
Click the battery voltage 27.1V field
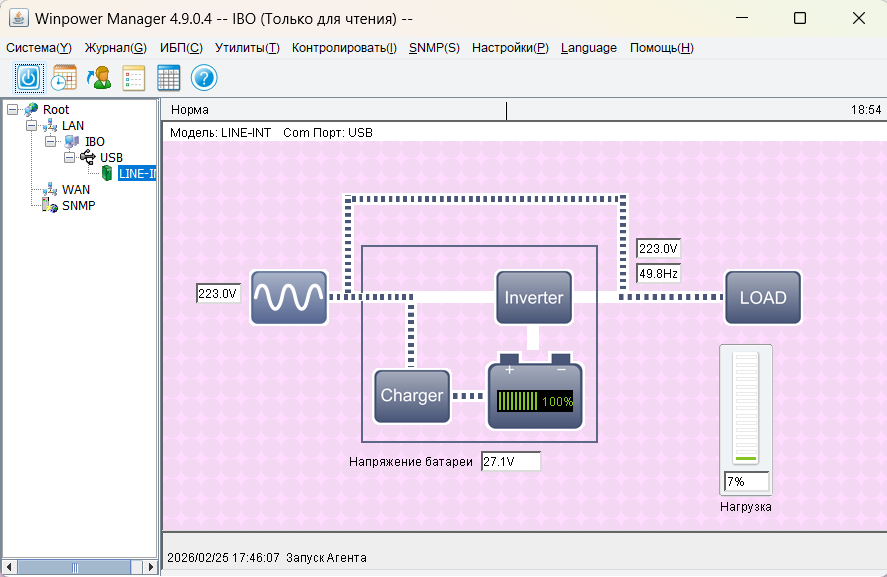511,461
